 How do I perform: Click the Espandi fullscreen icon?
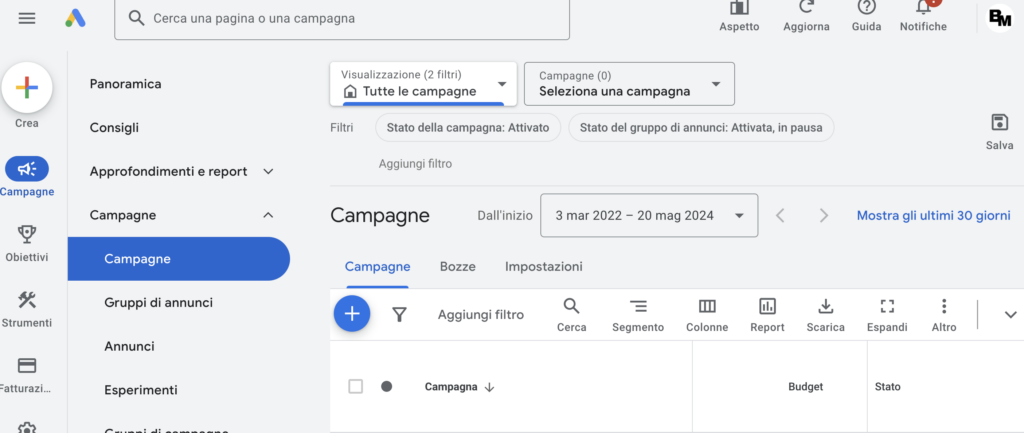tap(887, 307)
